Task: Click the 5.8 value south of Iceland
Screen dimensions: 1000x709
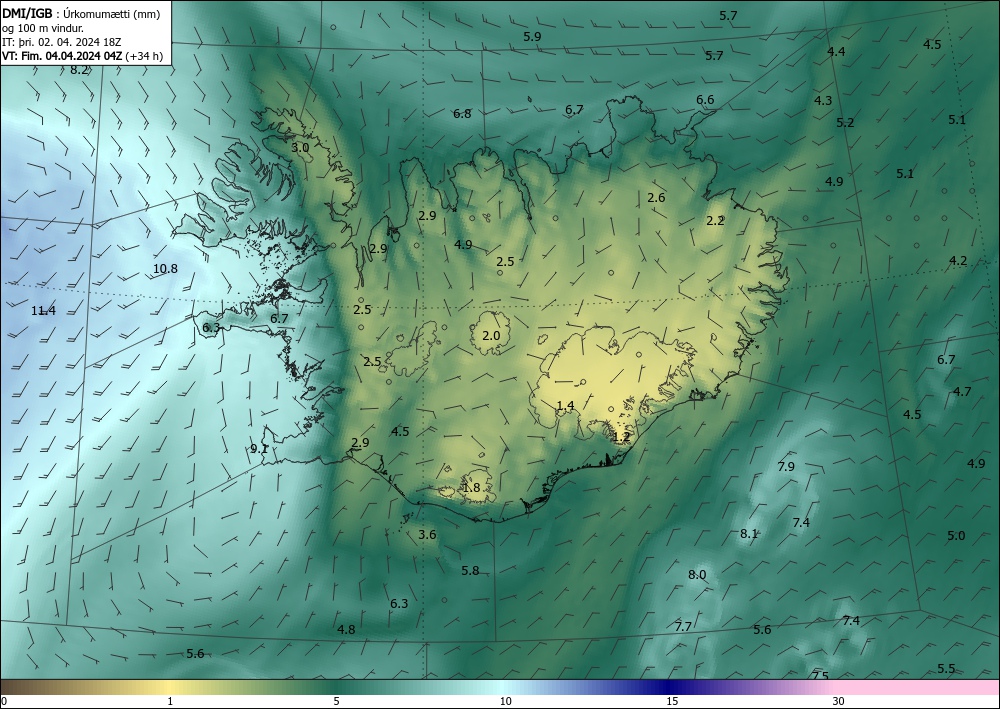Action: (x=470, y=571)
